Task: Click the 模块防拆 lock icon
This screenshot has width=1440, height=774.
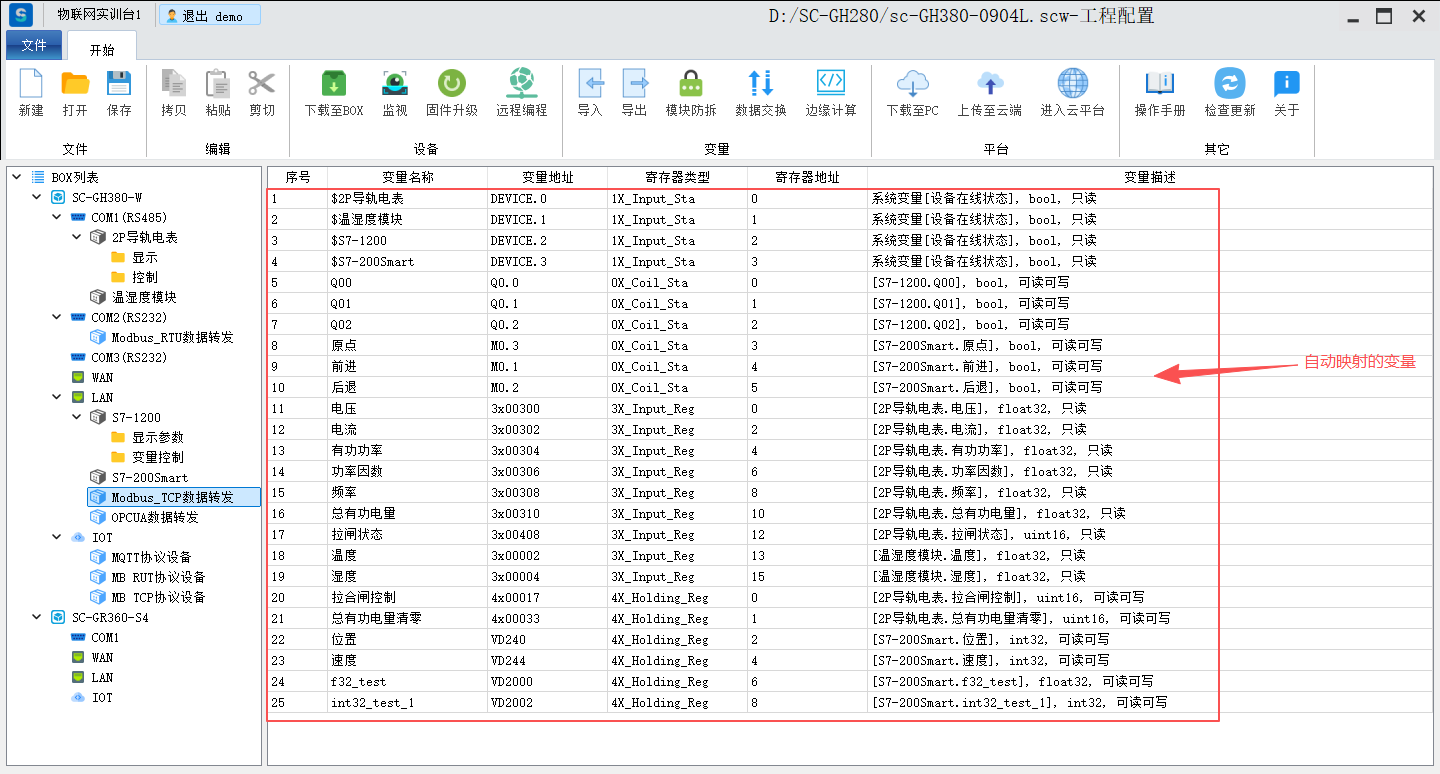Action: pos(690,85)
